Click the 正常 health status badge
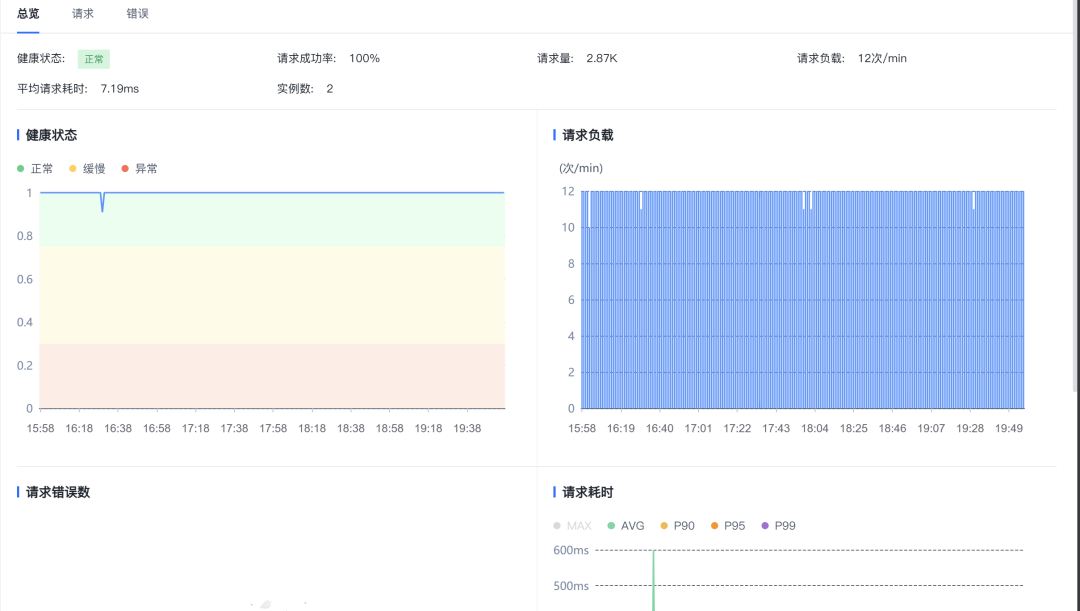Screen dimensions: 1080x611 point(94,59)
